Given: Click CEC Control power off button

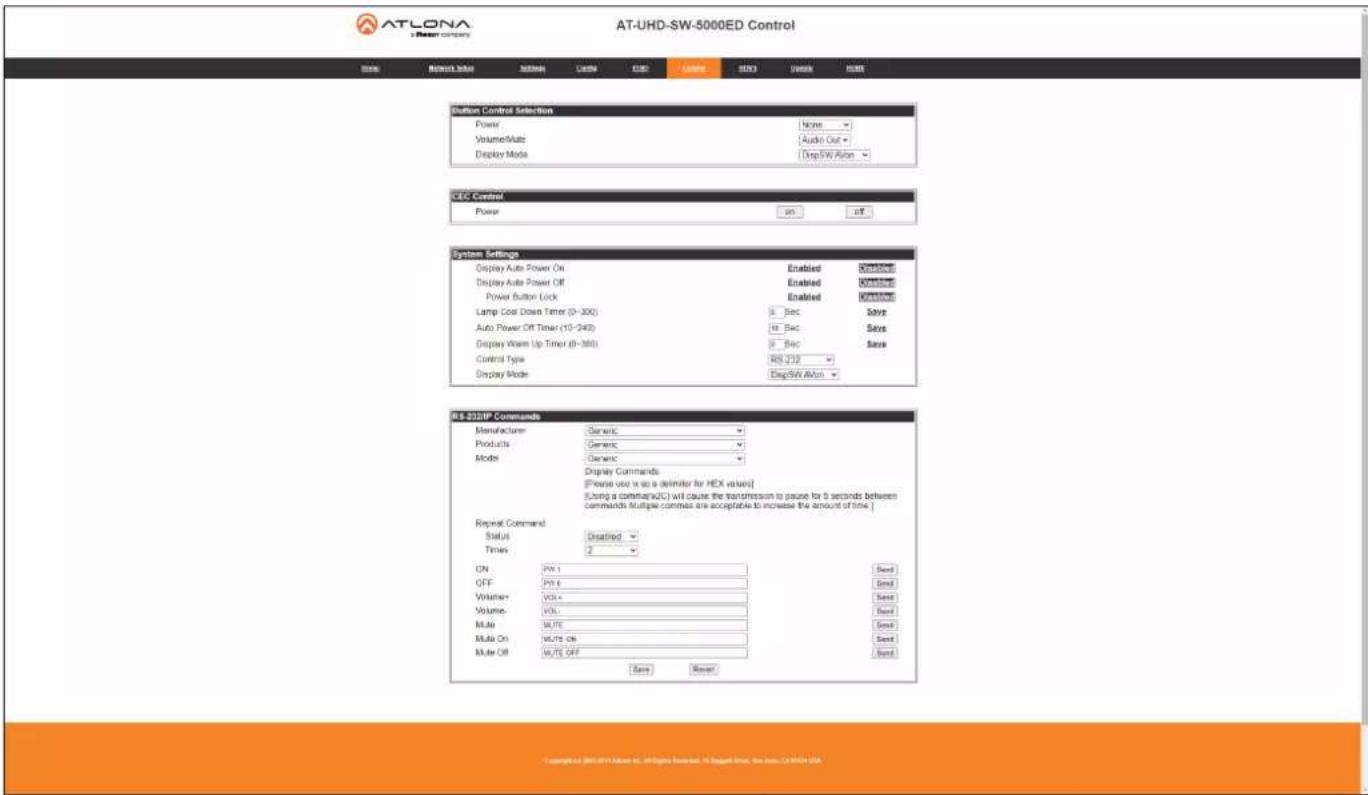Looking at the screenshot, I should (857, 212).
